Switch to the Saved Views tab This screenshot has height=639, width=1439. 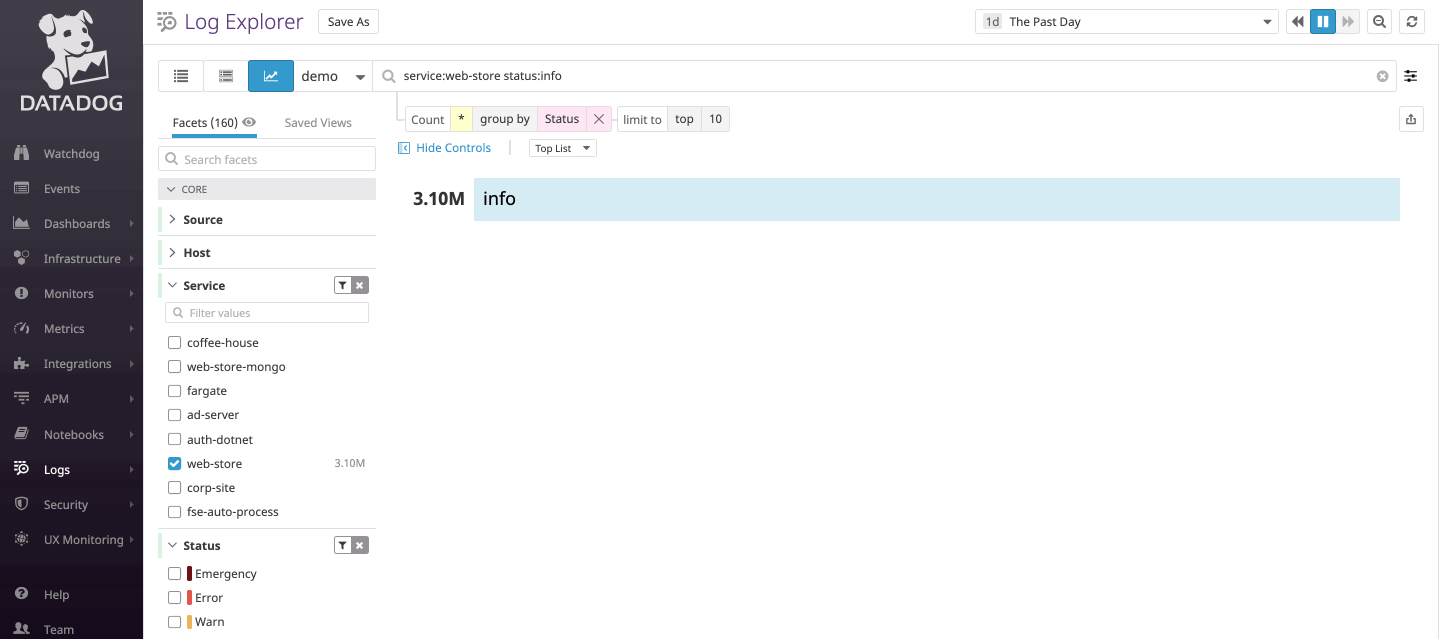pos(317,123)
